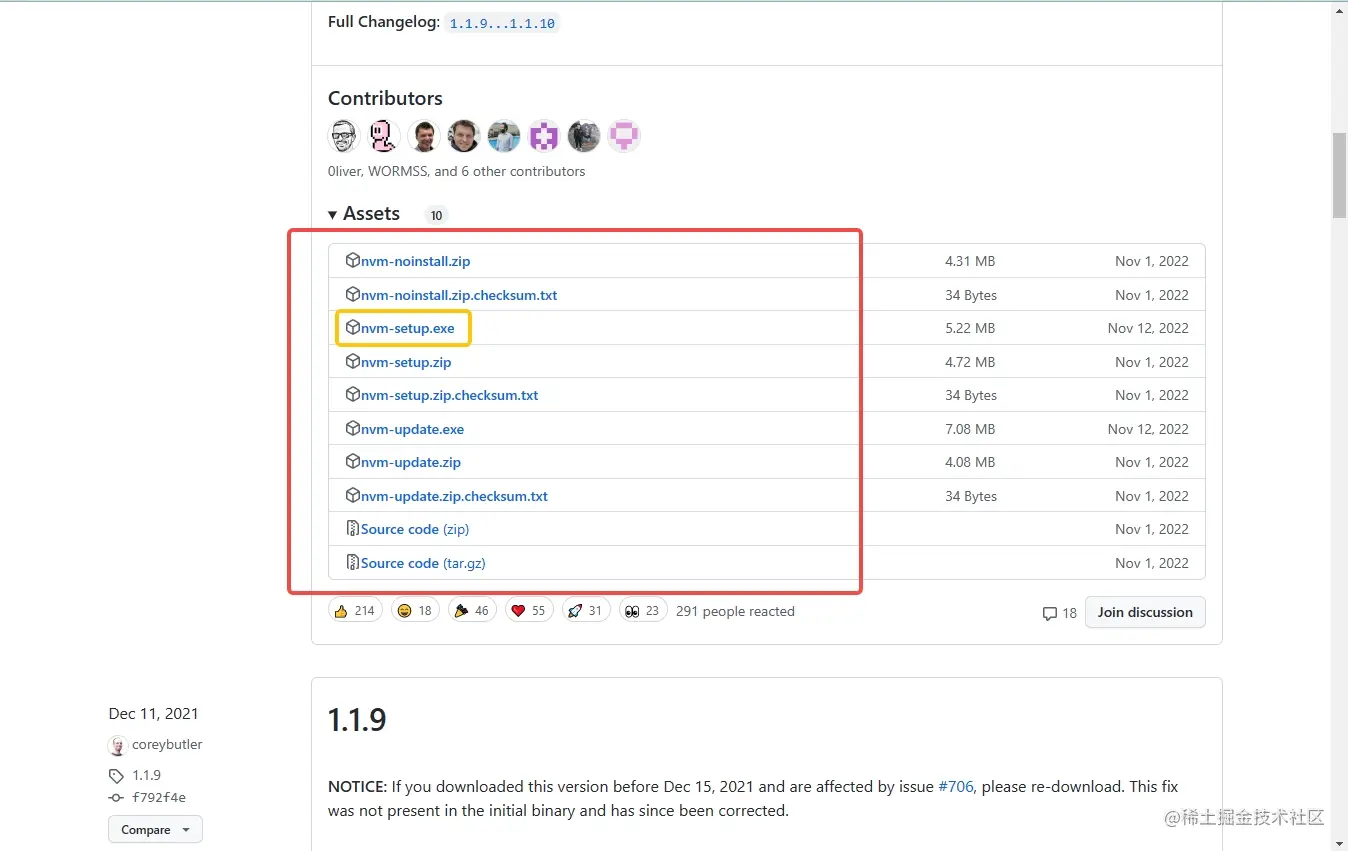Open the 1.1.9 release title
Image resolution: width=1348 pixels, height=851 pixels.
pyautogui.click(x=357, y=720)
